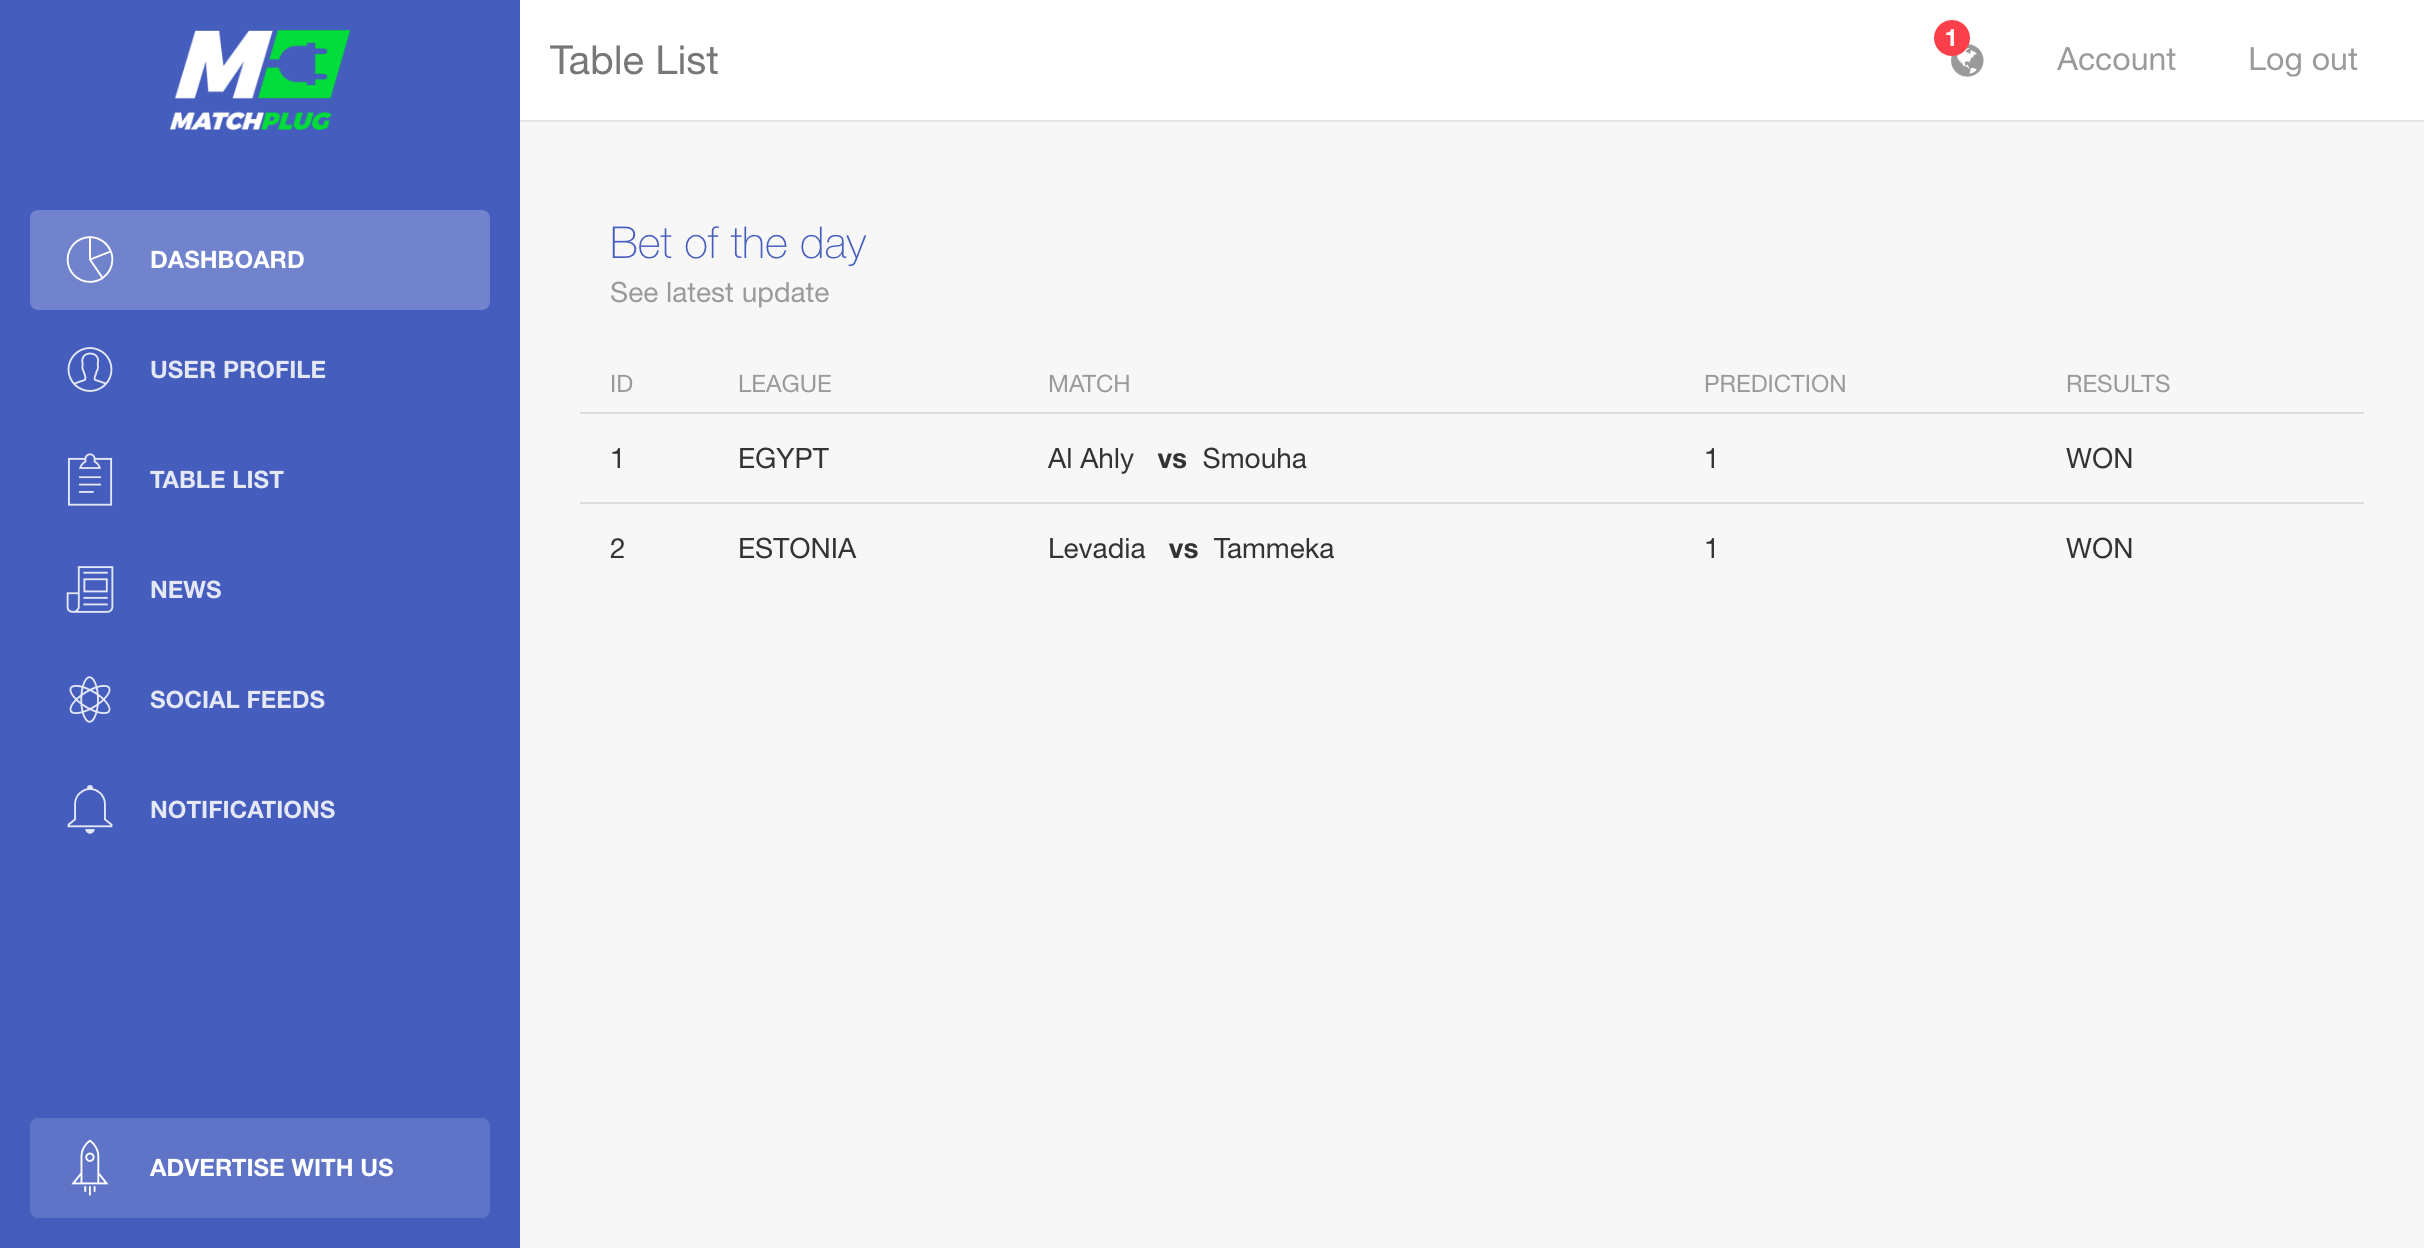This screenshot has width=2424, height=1248.
Task: Select the Levadia vs Tammeka row
Action: click(x=1472, y=548)
